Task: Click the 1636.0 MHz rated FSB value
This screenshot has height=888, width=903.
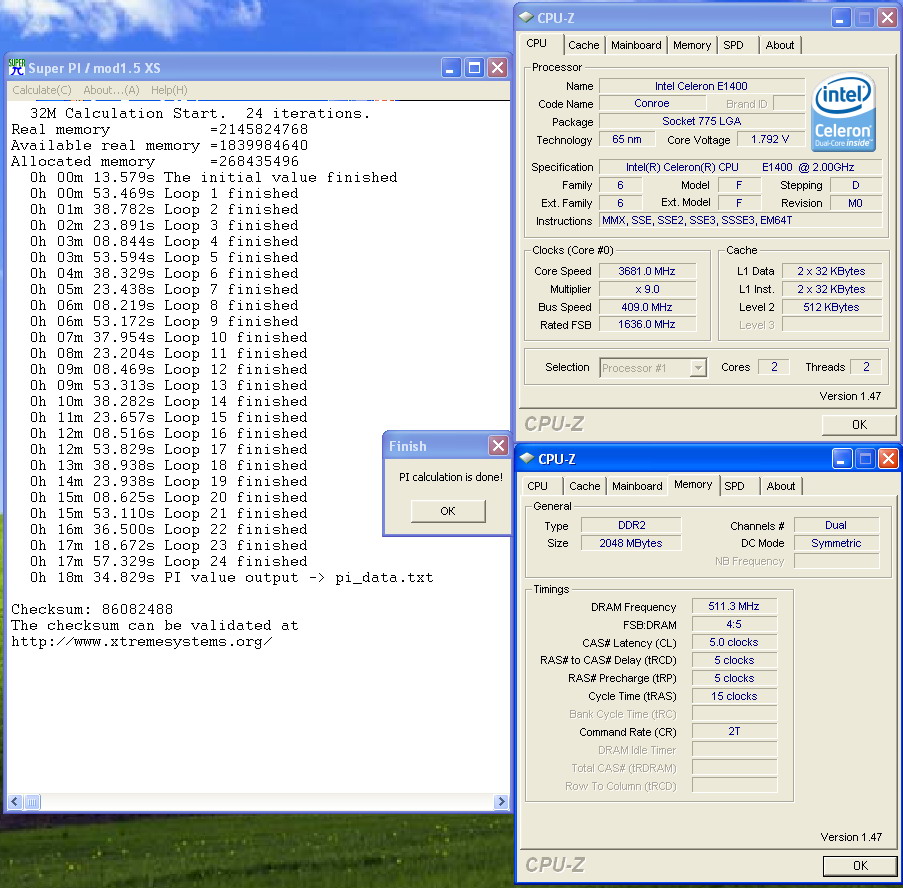Action: pos(647,324)
